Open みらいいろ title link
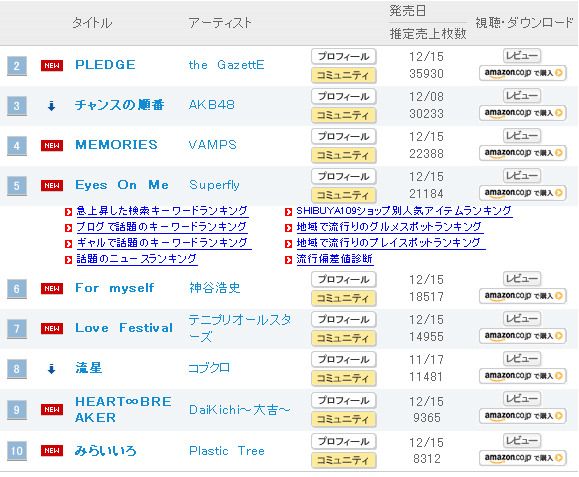This screenshot has width=579, height=477. (106, 451)
